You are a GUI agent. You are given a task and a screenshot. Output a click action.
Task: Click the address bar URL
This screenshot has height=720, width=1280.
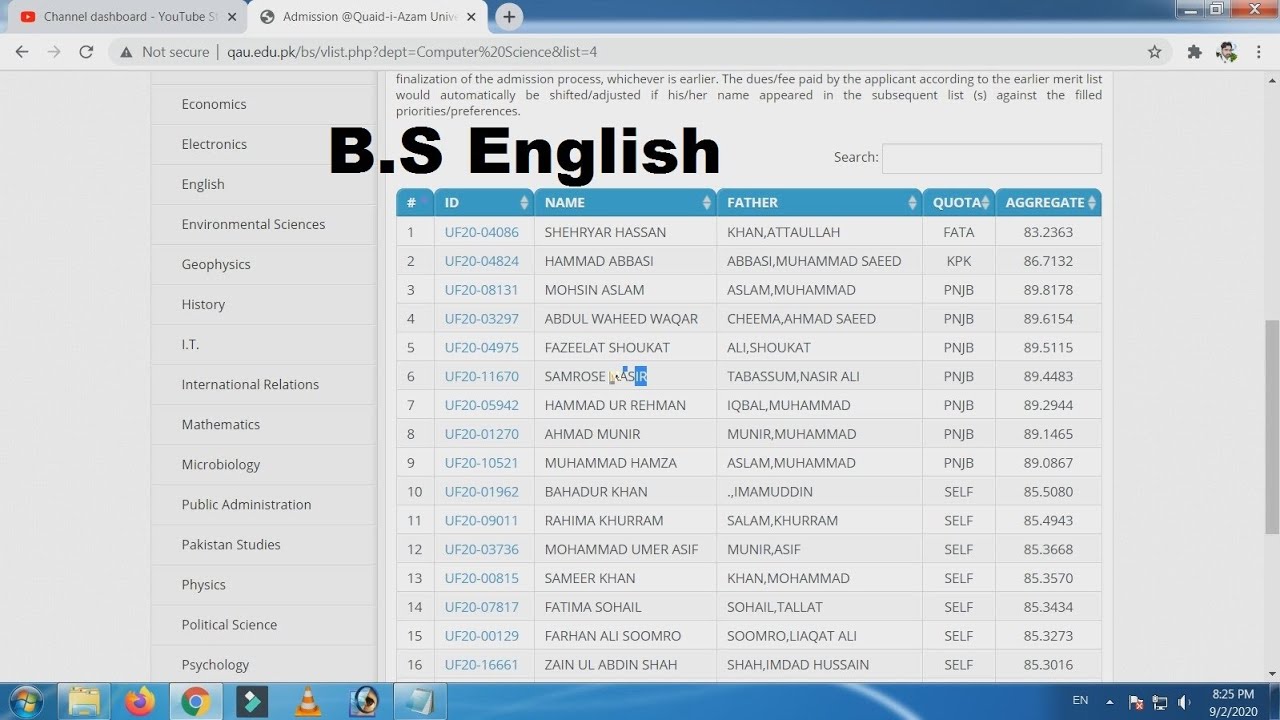412,52
